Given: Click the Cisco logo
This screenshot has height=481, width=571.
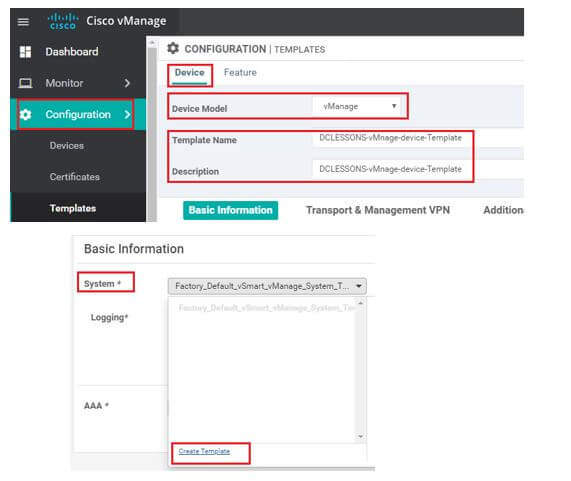Looking at the screenshot, I should (63, 21).
